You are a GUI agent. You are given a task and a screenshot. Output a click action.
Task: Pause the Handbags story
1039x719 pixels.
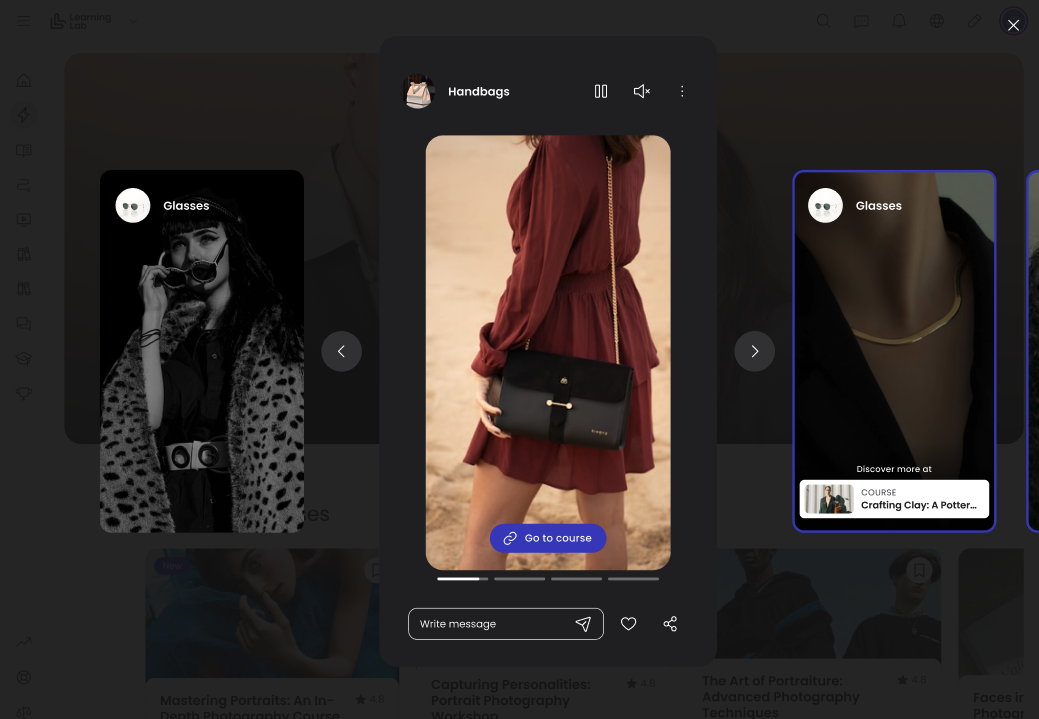coord(601,91)
